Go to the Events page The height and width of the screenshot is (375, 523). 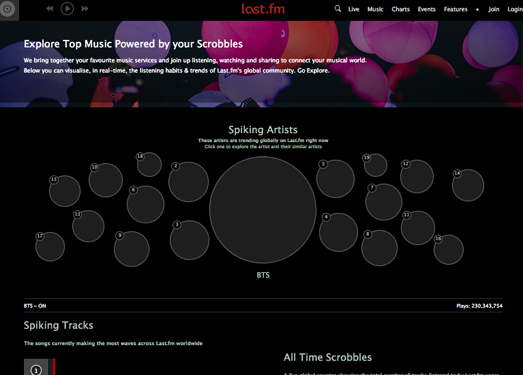point(427,9)
